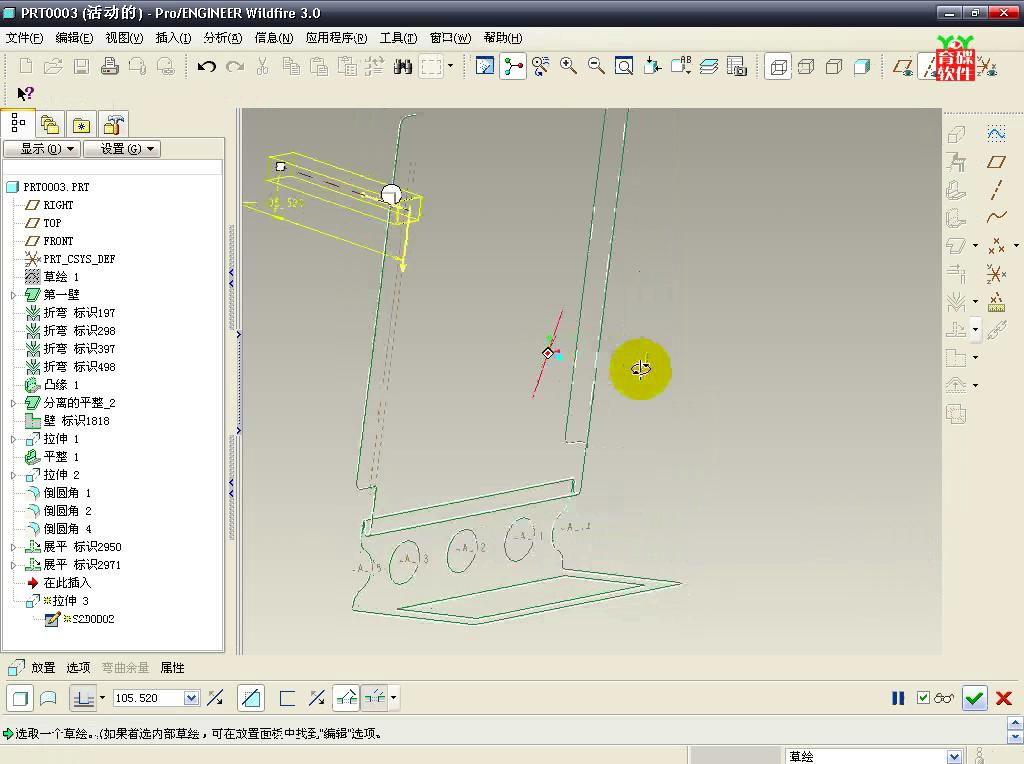Expand the 拉伸 1 tree node
The image size is (1024, 764).
14,439
